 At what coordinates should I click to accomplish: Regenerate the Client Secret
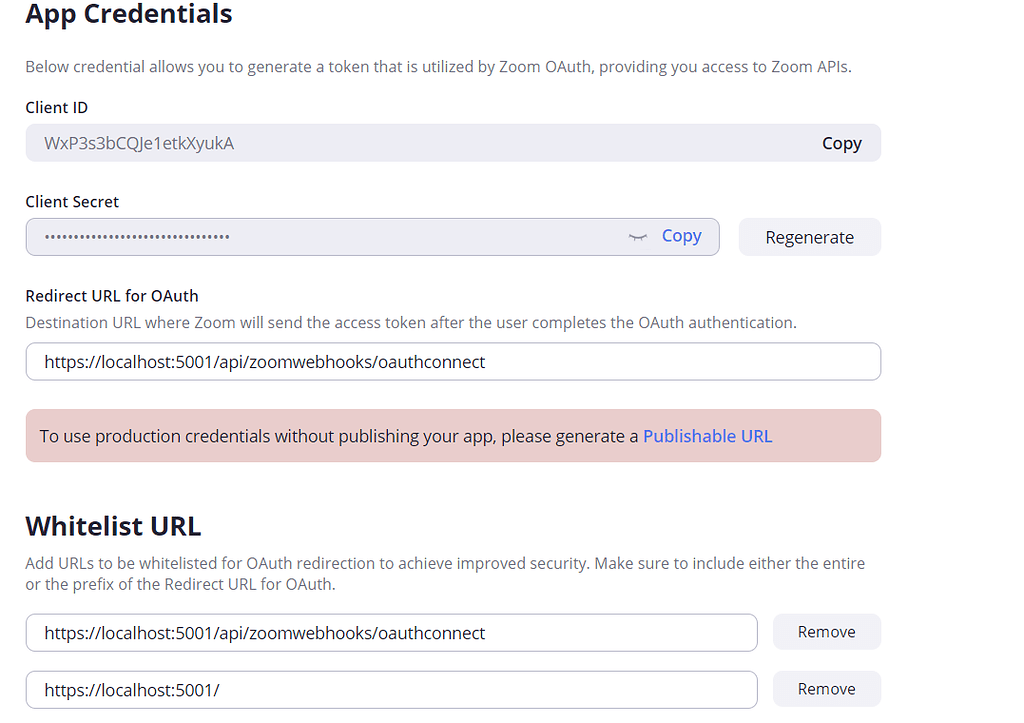coord(809,237)
